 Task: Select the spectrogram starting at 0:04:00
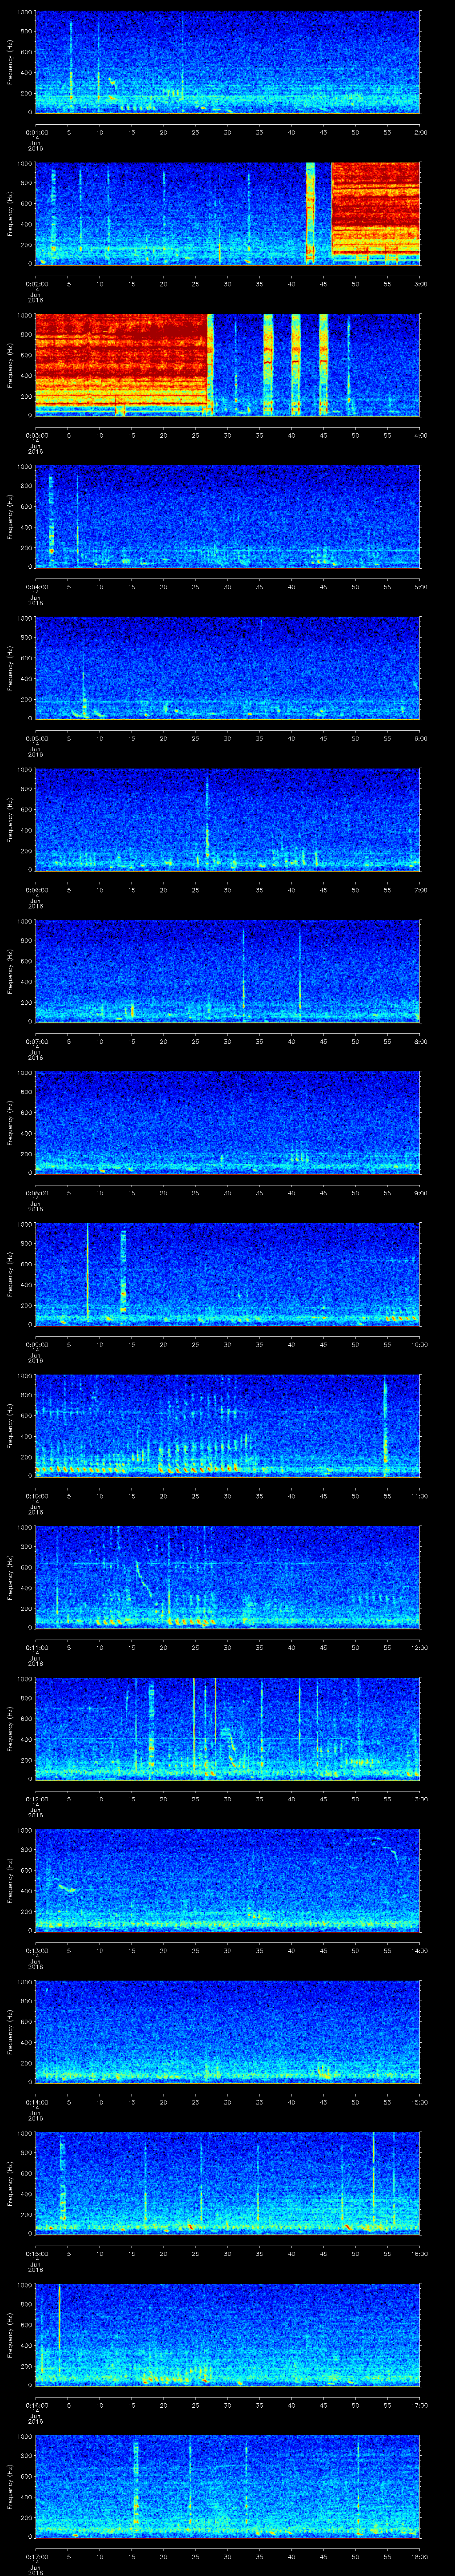(x=228, y=516)
